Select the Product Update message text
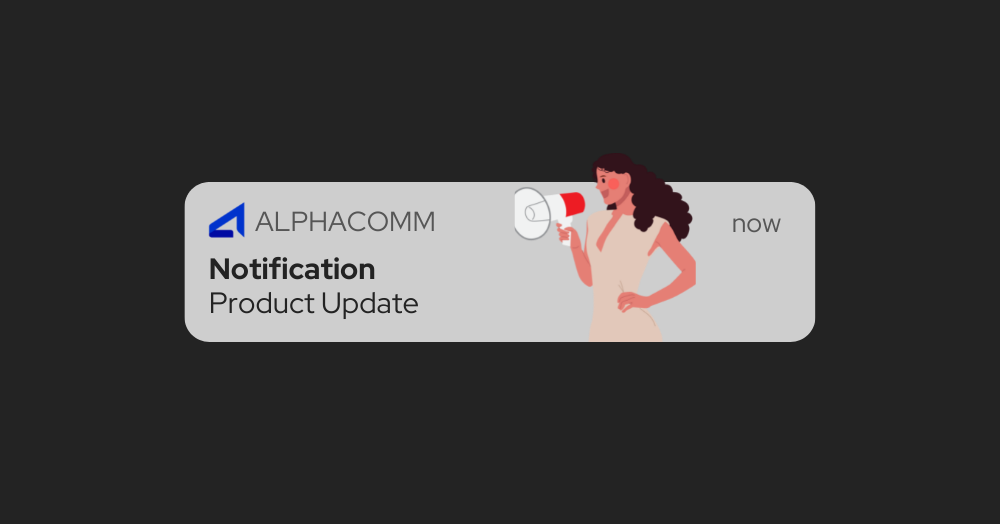The image size is (1000, 524). click(x=314, y=303)
